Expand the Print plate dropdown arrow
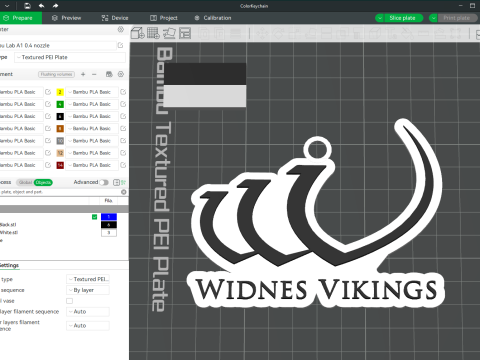 click(x=433, y=18)
